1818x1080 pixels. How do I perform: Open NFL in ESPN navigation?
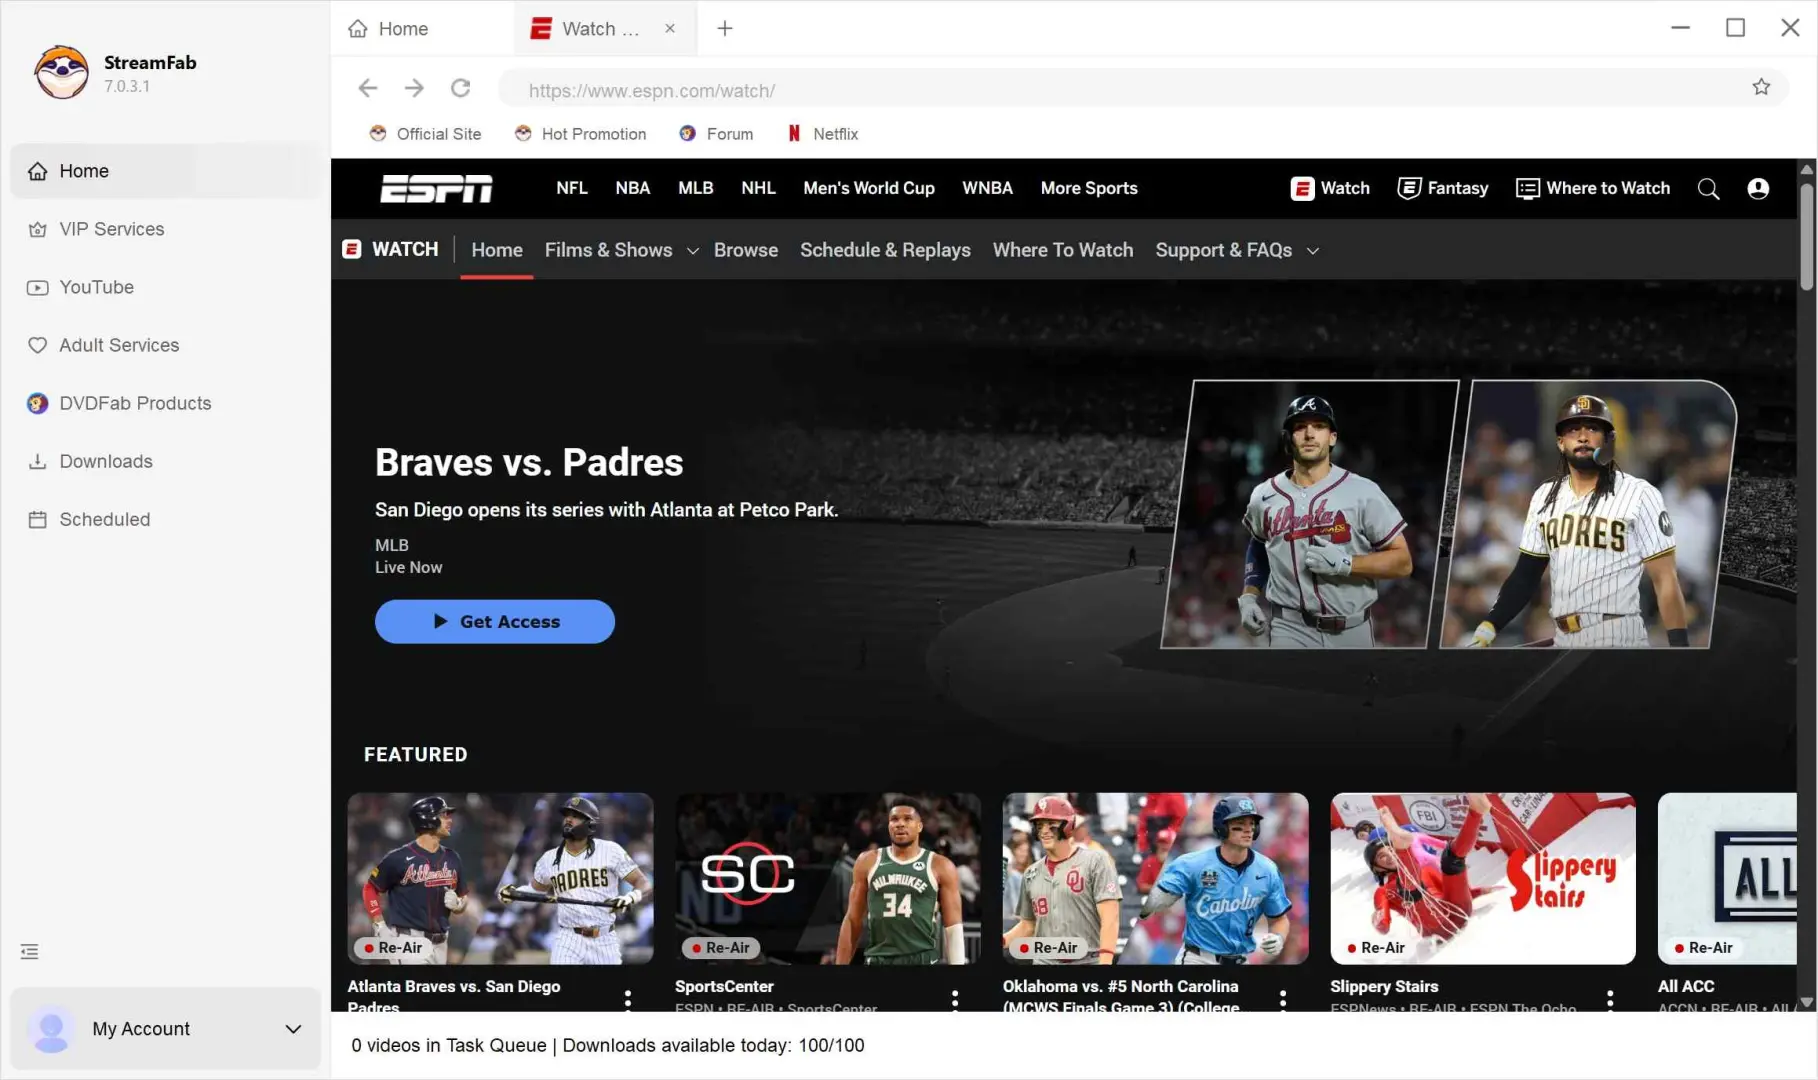572,188
